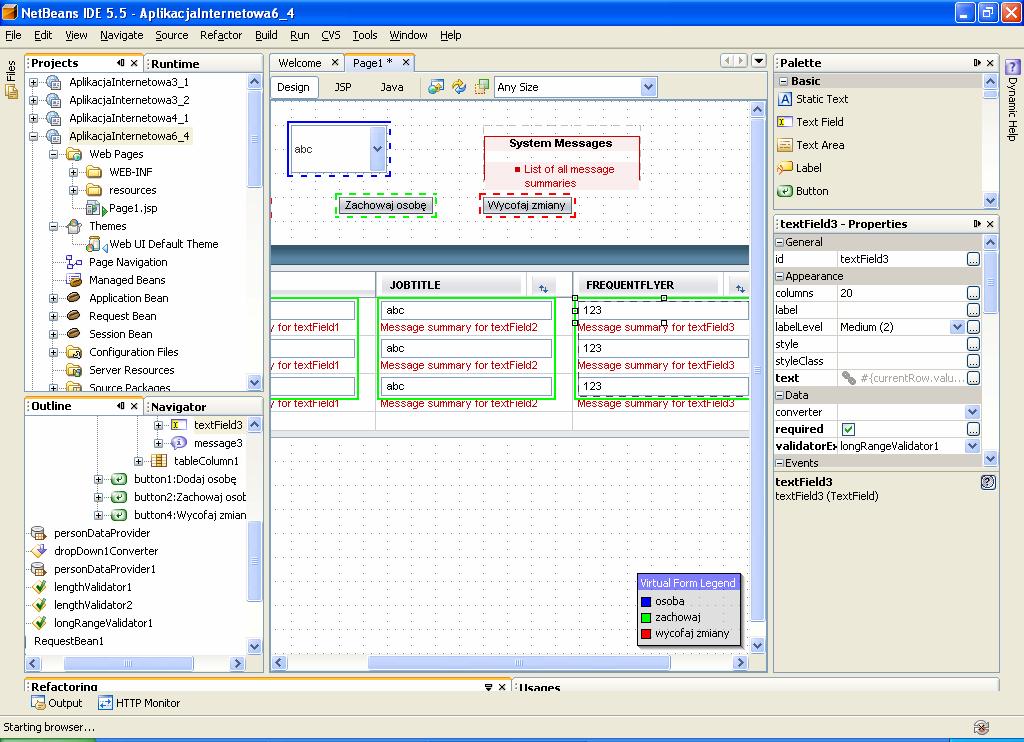Click the red wycofaj zmiany legend swatch

646,634
